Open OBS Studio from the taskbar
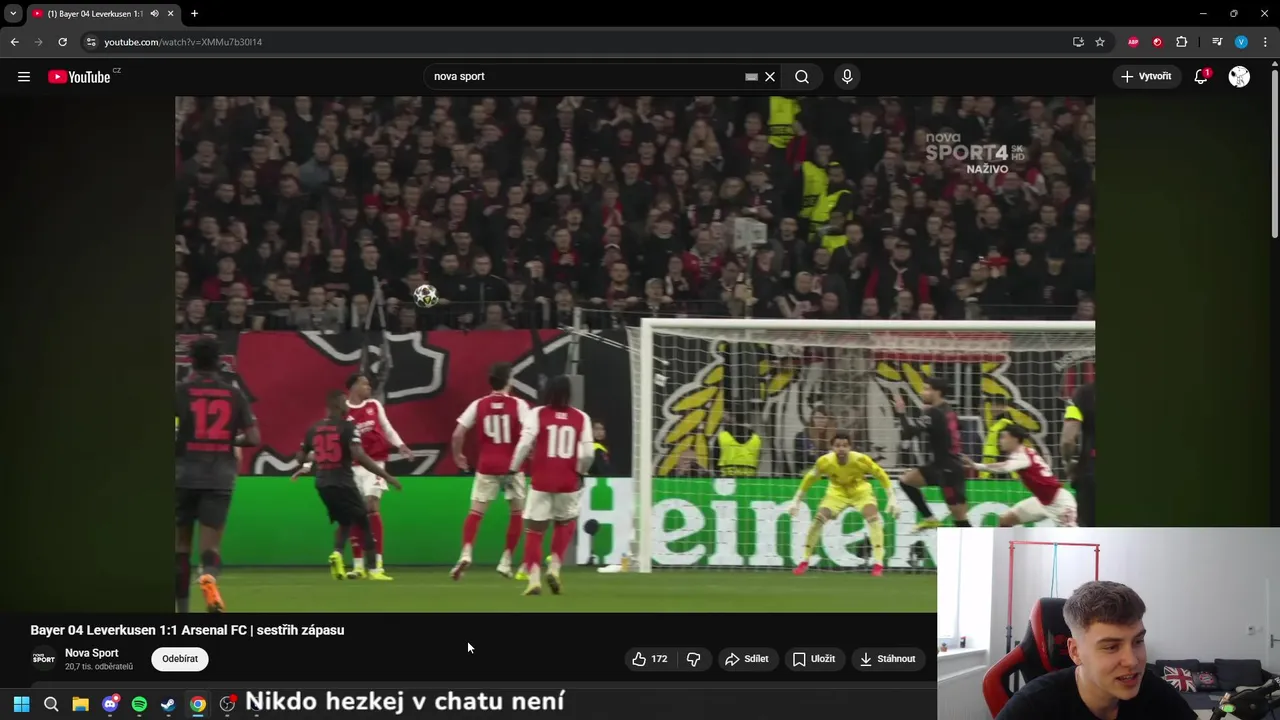Viewport: 1280px width, 720px height. [x=227, y=704]
